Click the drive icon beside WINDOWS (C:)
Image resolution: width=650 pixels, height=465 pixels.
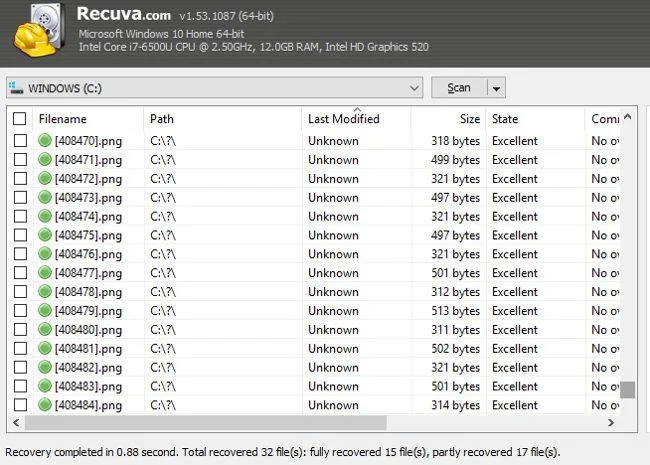click(x=16, y=88)
